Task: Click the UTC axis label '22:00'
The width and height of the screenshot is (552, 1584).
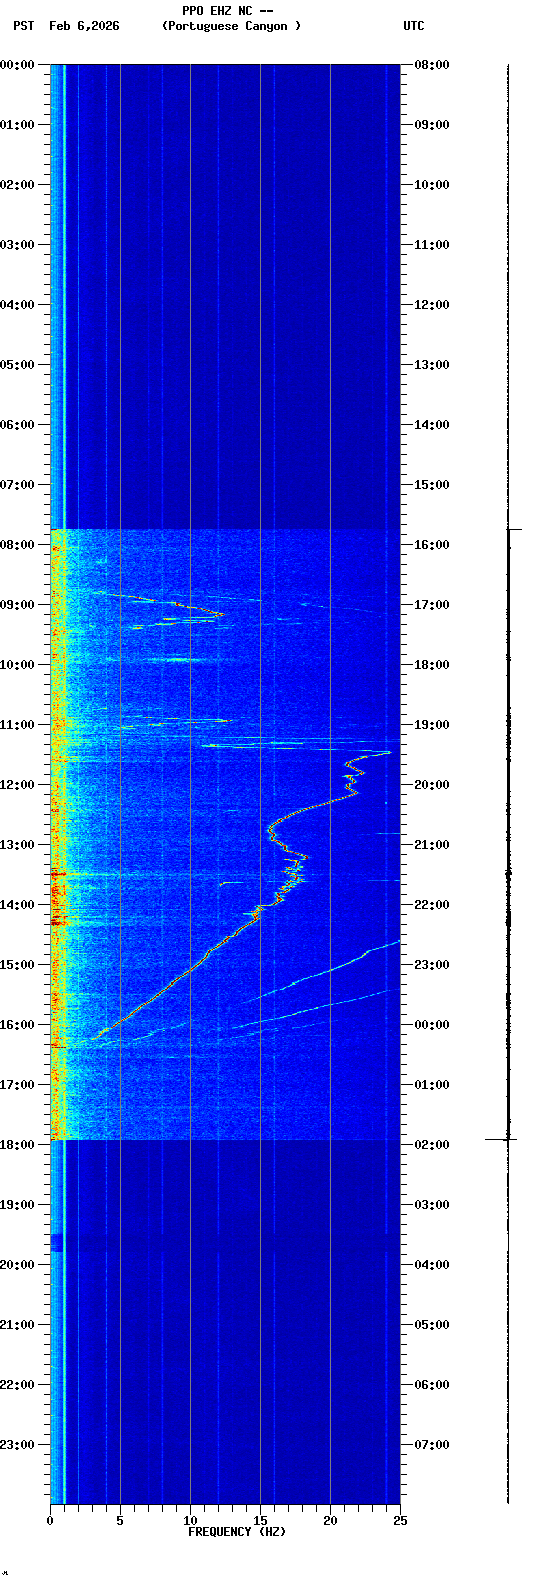Action: pyautogui.click(x=432, y=905)
